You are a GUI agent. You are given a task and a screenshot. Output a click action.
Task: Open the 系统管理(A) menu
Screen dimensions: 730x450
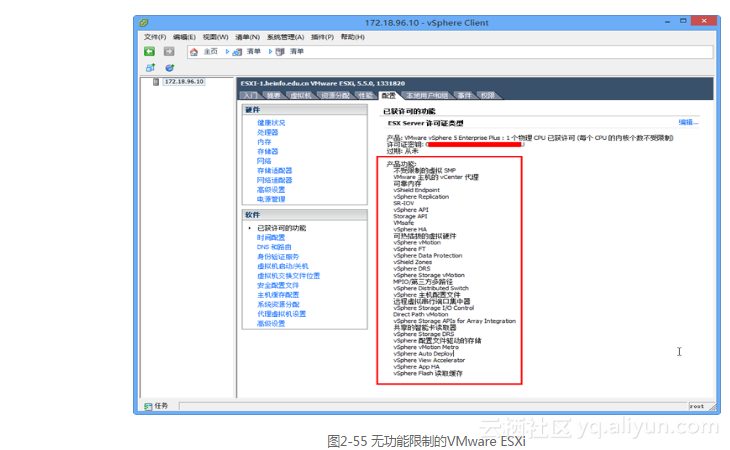tap(285, 37)
